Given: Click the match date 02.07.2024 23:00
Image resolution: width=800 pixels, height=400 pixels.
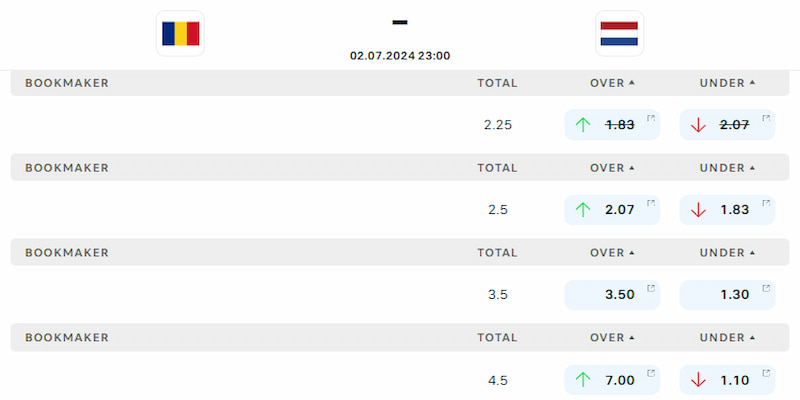Looking at the screenshot, I should coord(400,56).
